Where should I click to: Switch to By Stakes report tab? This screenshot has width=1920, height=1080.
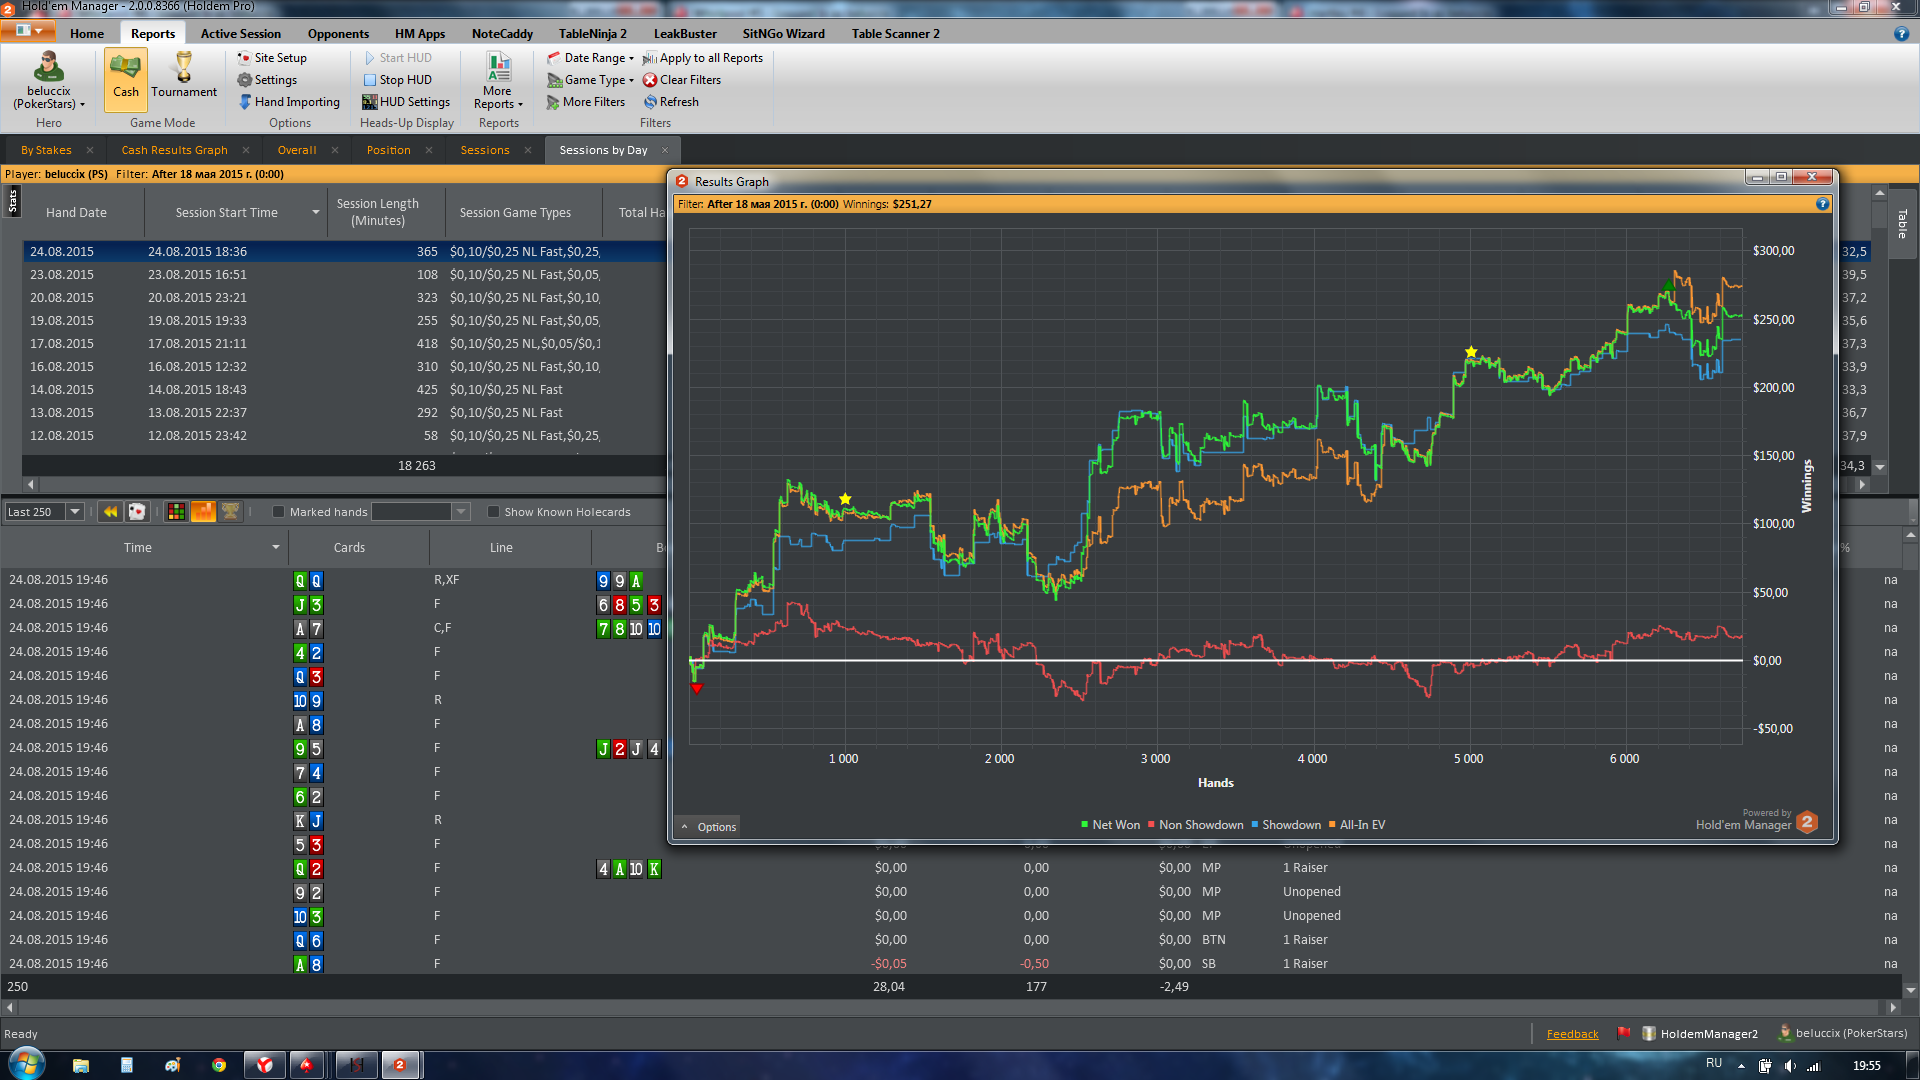coord(46,150)
